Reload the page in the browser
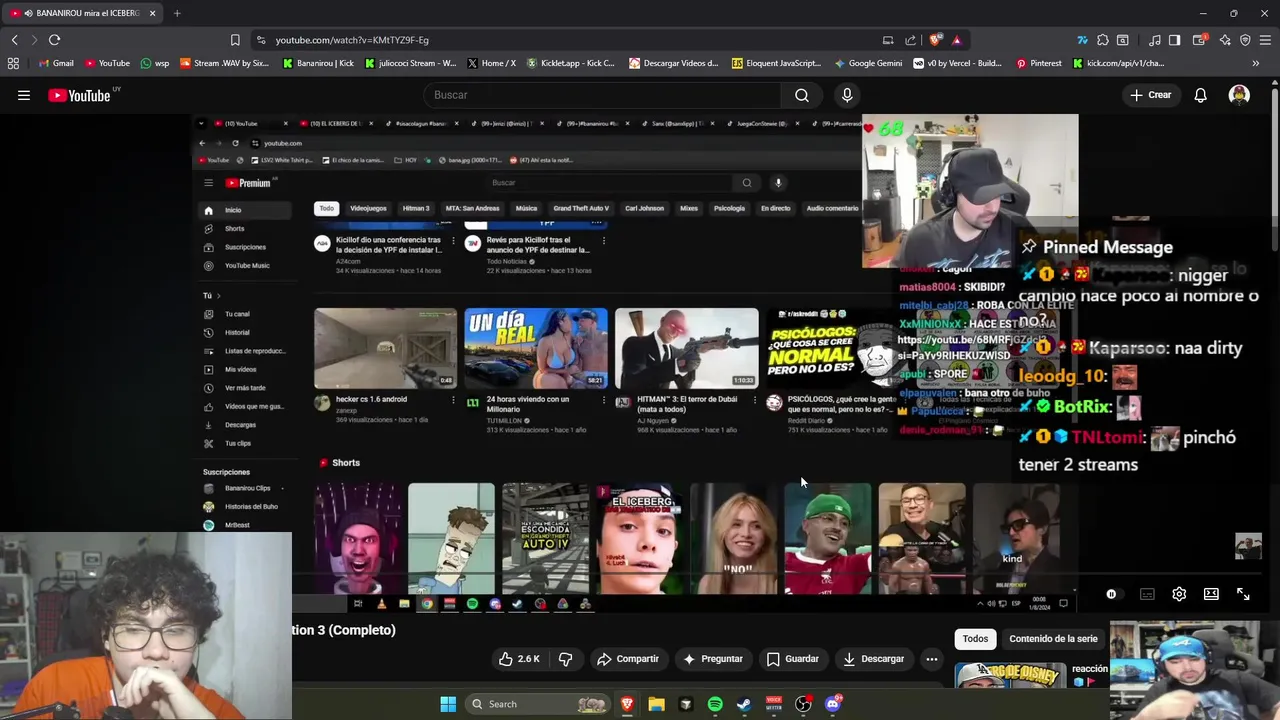 [54, 40]
